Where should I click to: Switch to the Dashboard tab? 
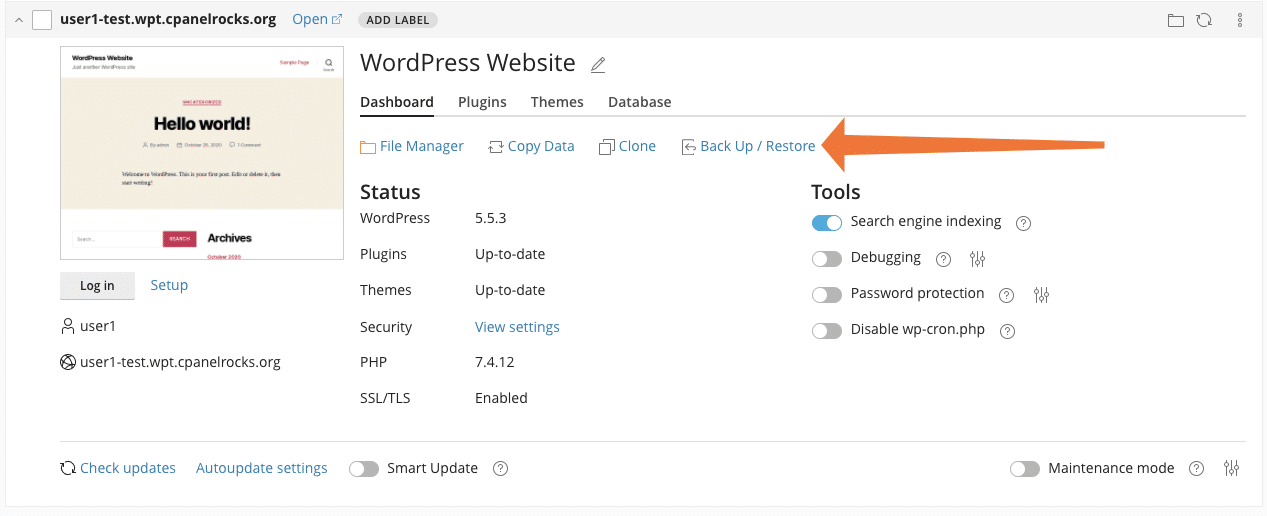click(397, 102)
